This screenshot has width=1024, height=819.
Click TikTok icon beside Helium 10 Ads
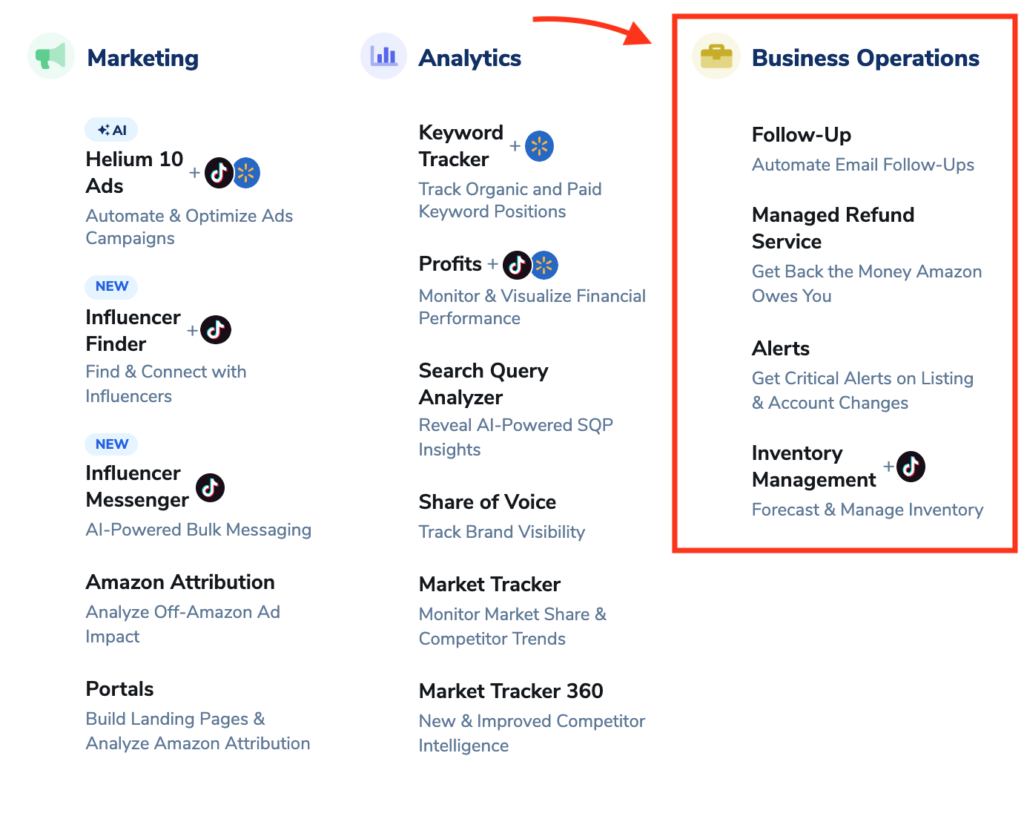219,173
